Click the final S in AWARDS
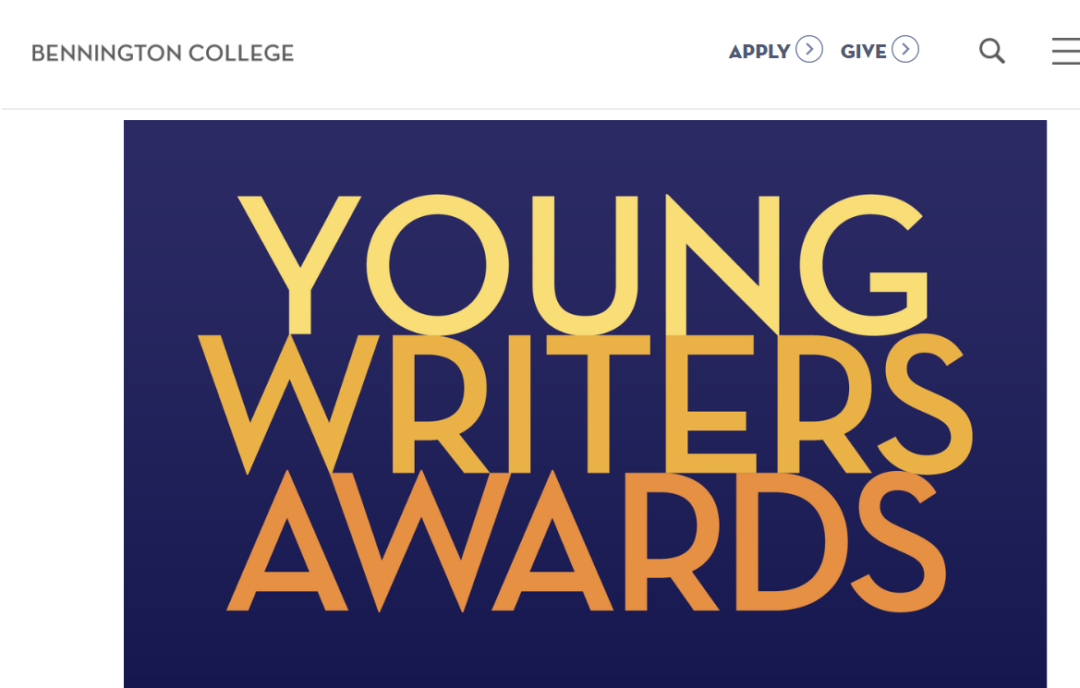 tap(898, 542)
